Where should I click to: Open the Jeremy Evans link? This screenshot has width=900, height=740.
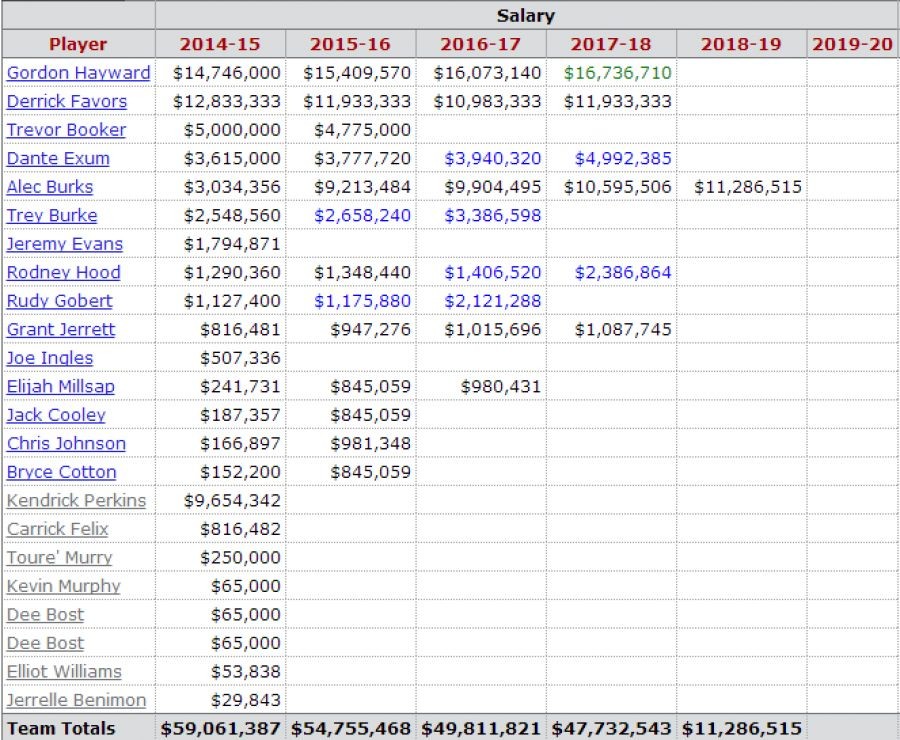click(x=65, y=244)
